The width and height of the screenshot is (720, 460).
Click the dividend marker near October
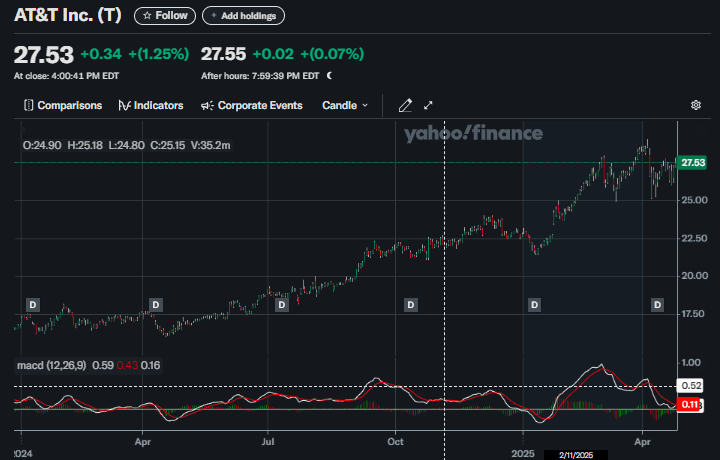pyautogui.click(x=409, y=304)
